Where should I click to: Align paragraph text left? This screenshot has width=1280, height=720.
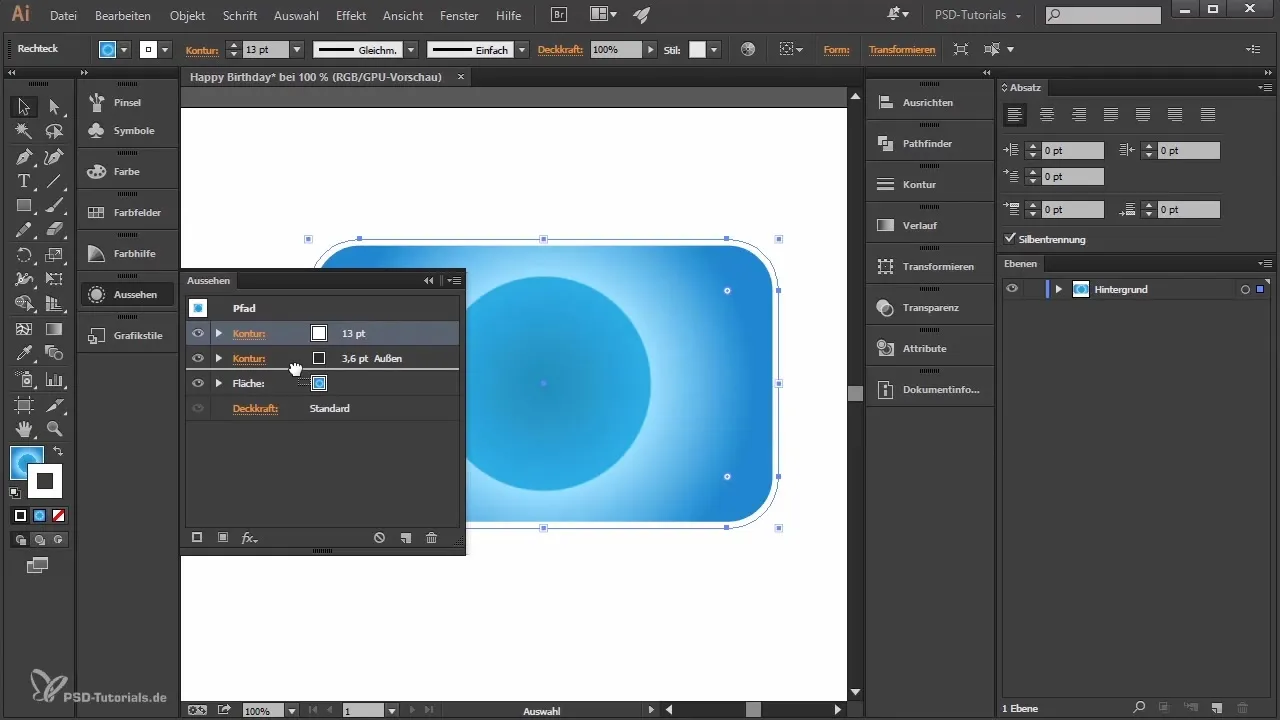pyautogui.click(x=1015, y=115)
